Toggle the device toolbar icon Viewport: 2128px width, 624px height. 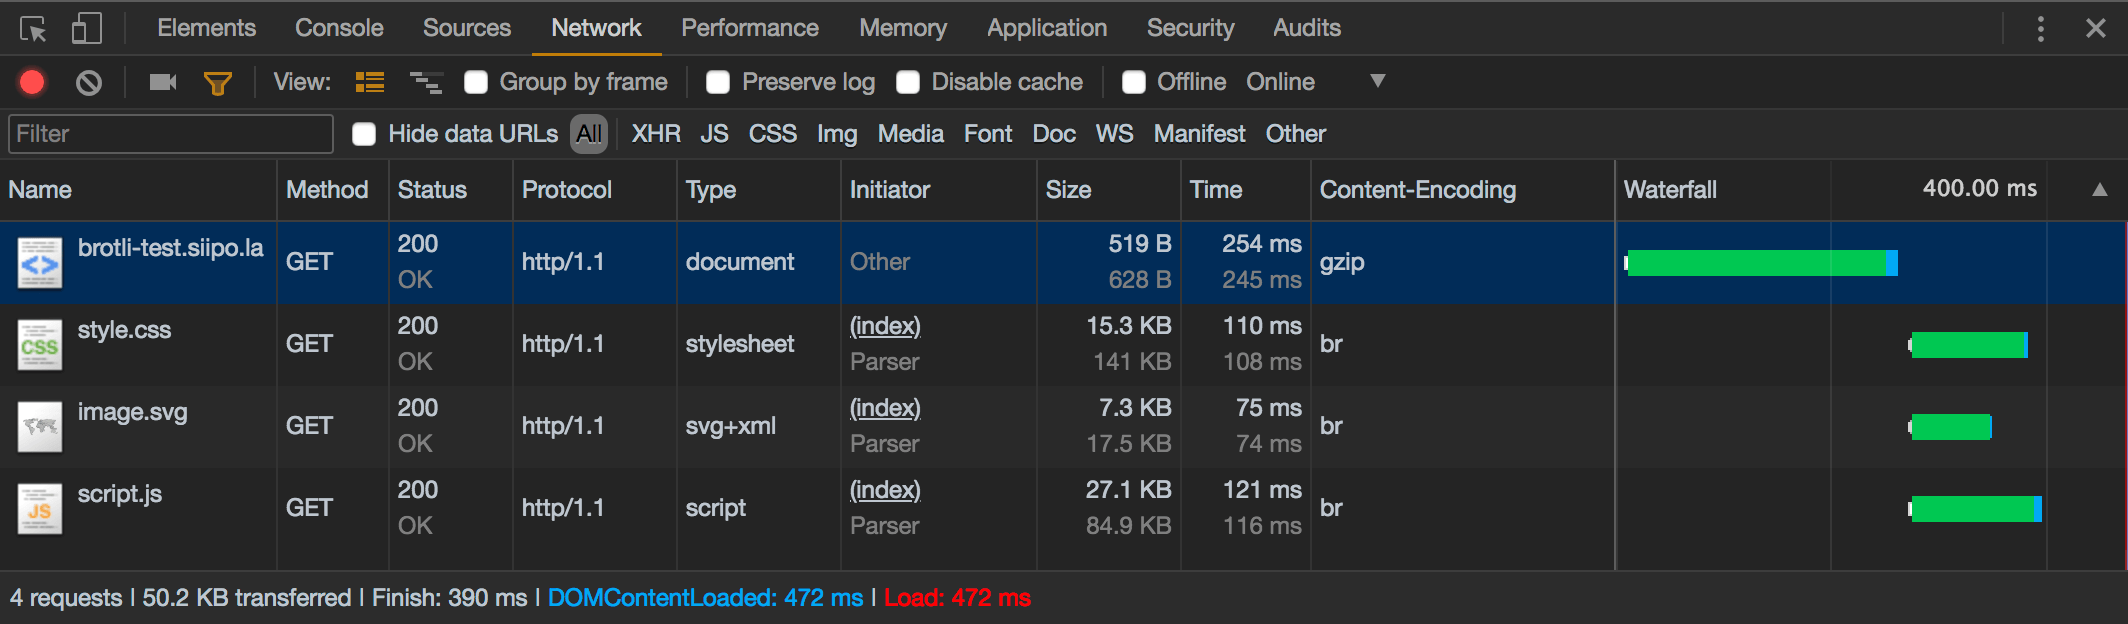(x=86, y=29)
